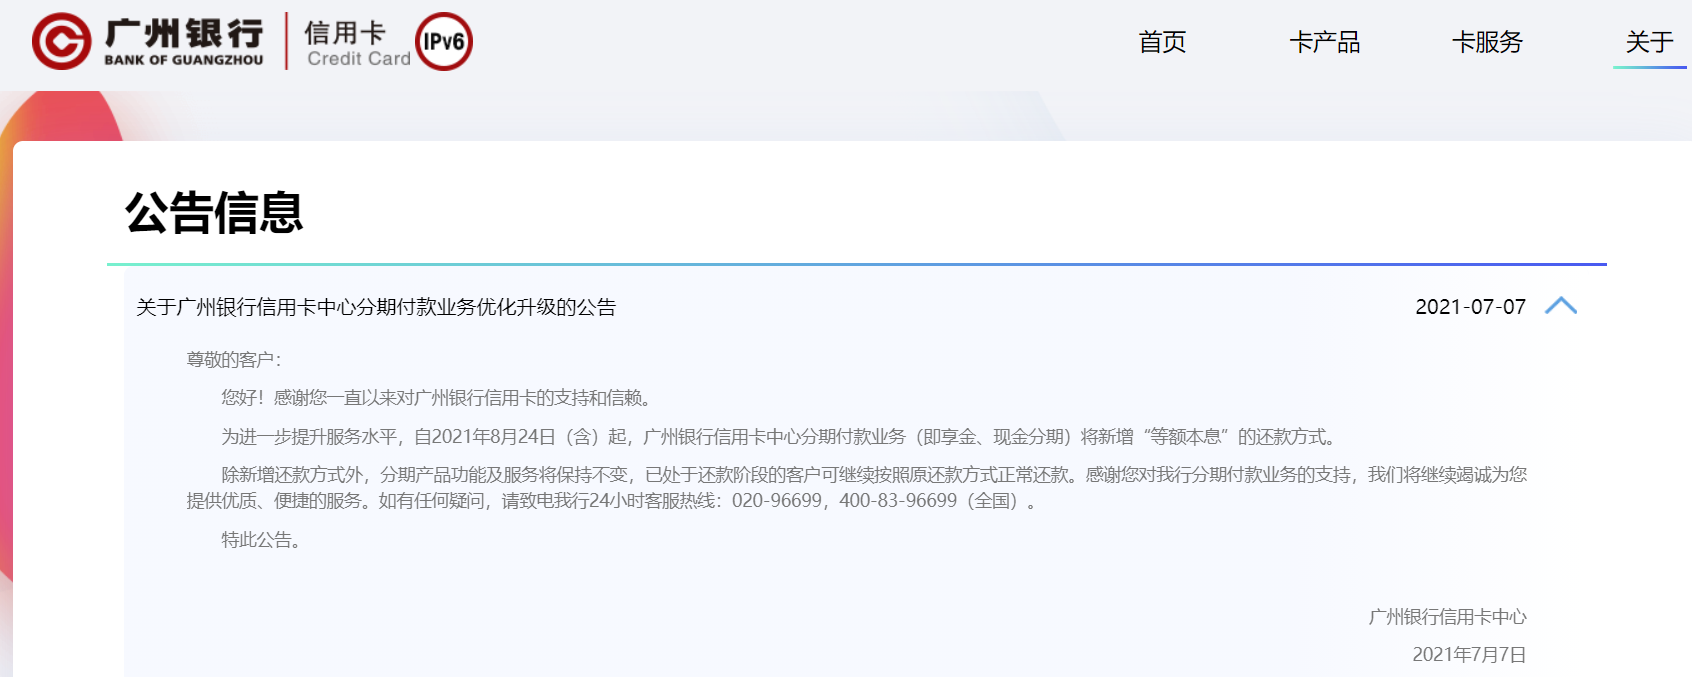
Task: Click the hotline number 400-83-96699
Action: (898, 501)
